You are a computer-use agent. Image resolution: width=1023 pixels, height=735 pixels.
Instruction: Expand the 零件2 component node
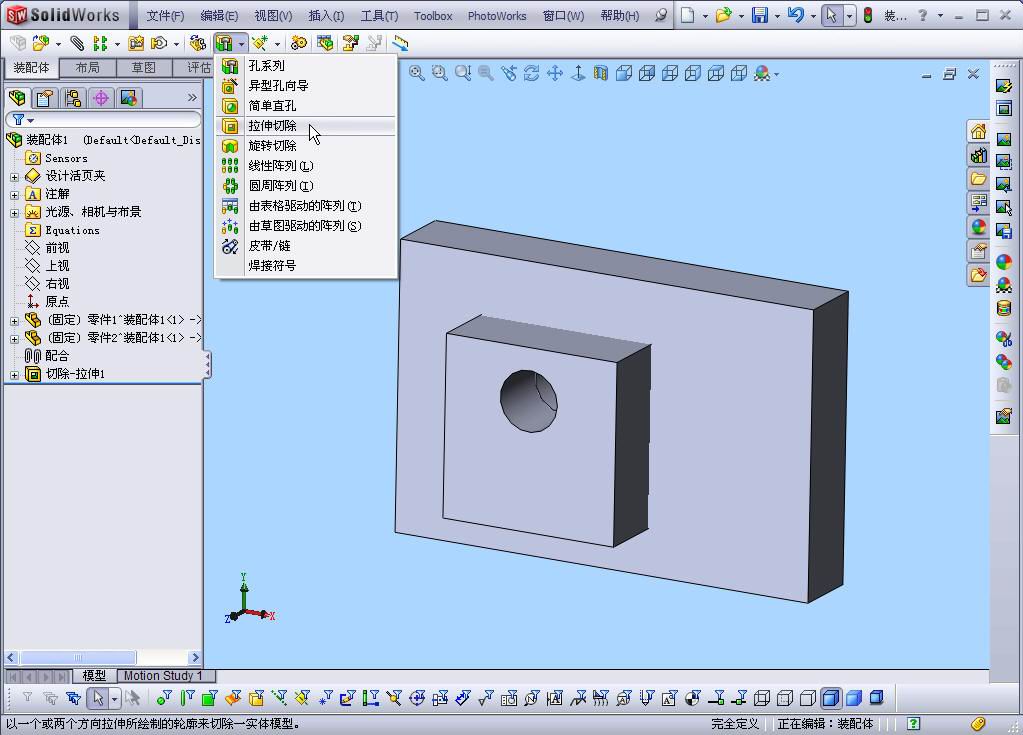click(14, 338)
